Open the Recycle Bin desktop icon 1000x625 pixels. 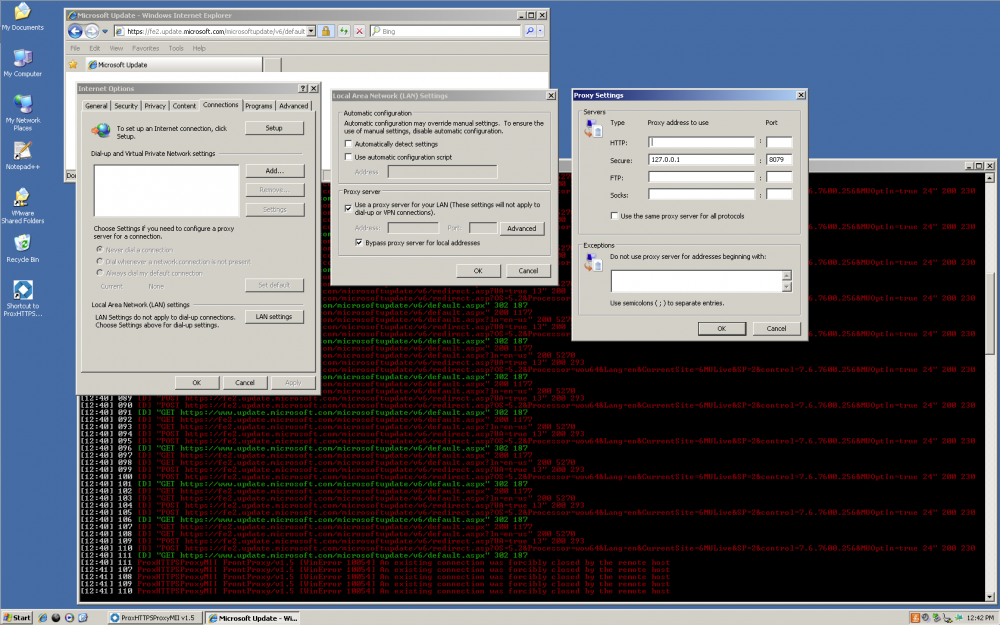(x=22, y=243)
